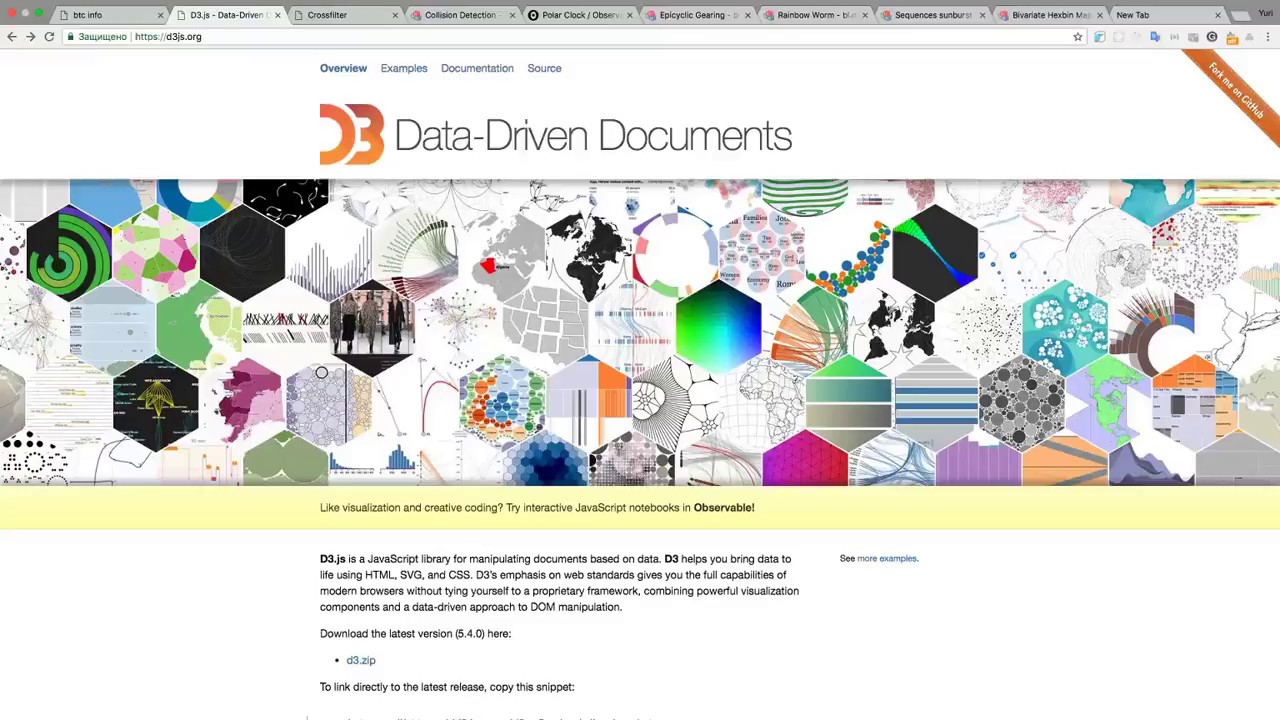Open the teal hexagon with white bubble clusters
Screen dimensions: 1280x720
point(1065,326)
